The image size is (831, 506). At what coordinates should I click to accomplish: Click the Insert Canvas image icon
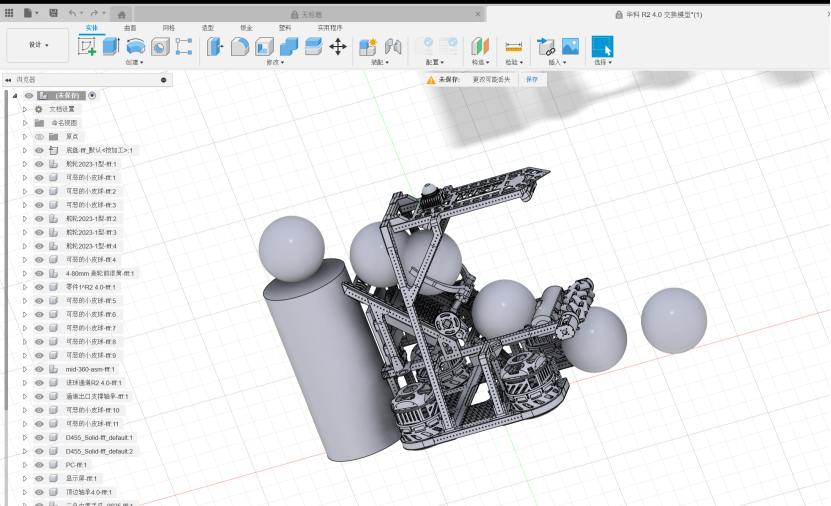(570, 47)
